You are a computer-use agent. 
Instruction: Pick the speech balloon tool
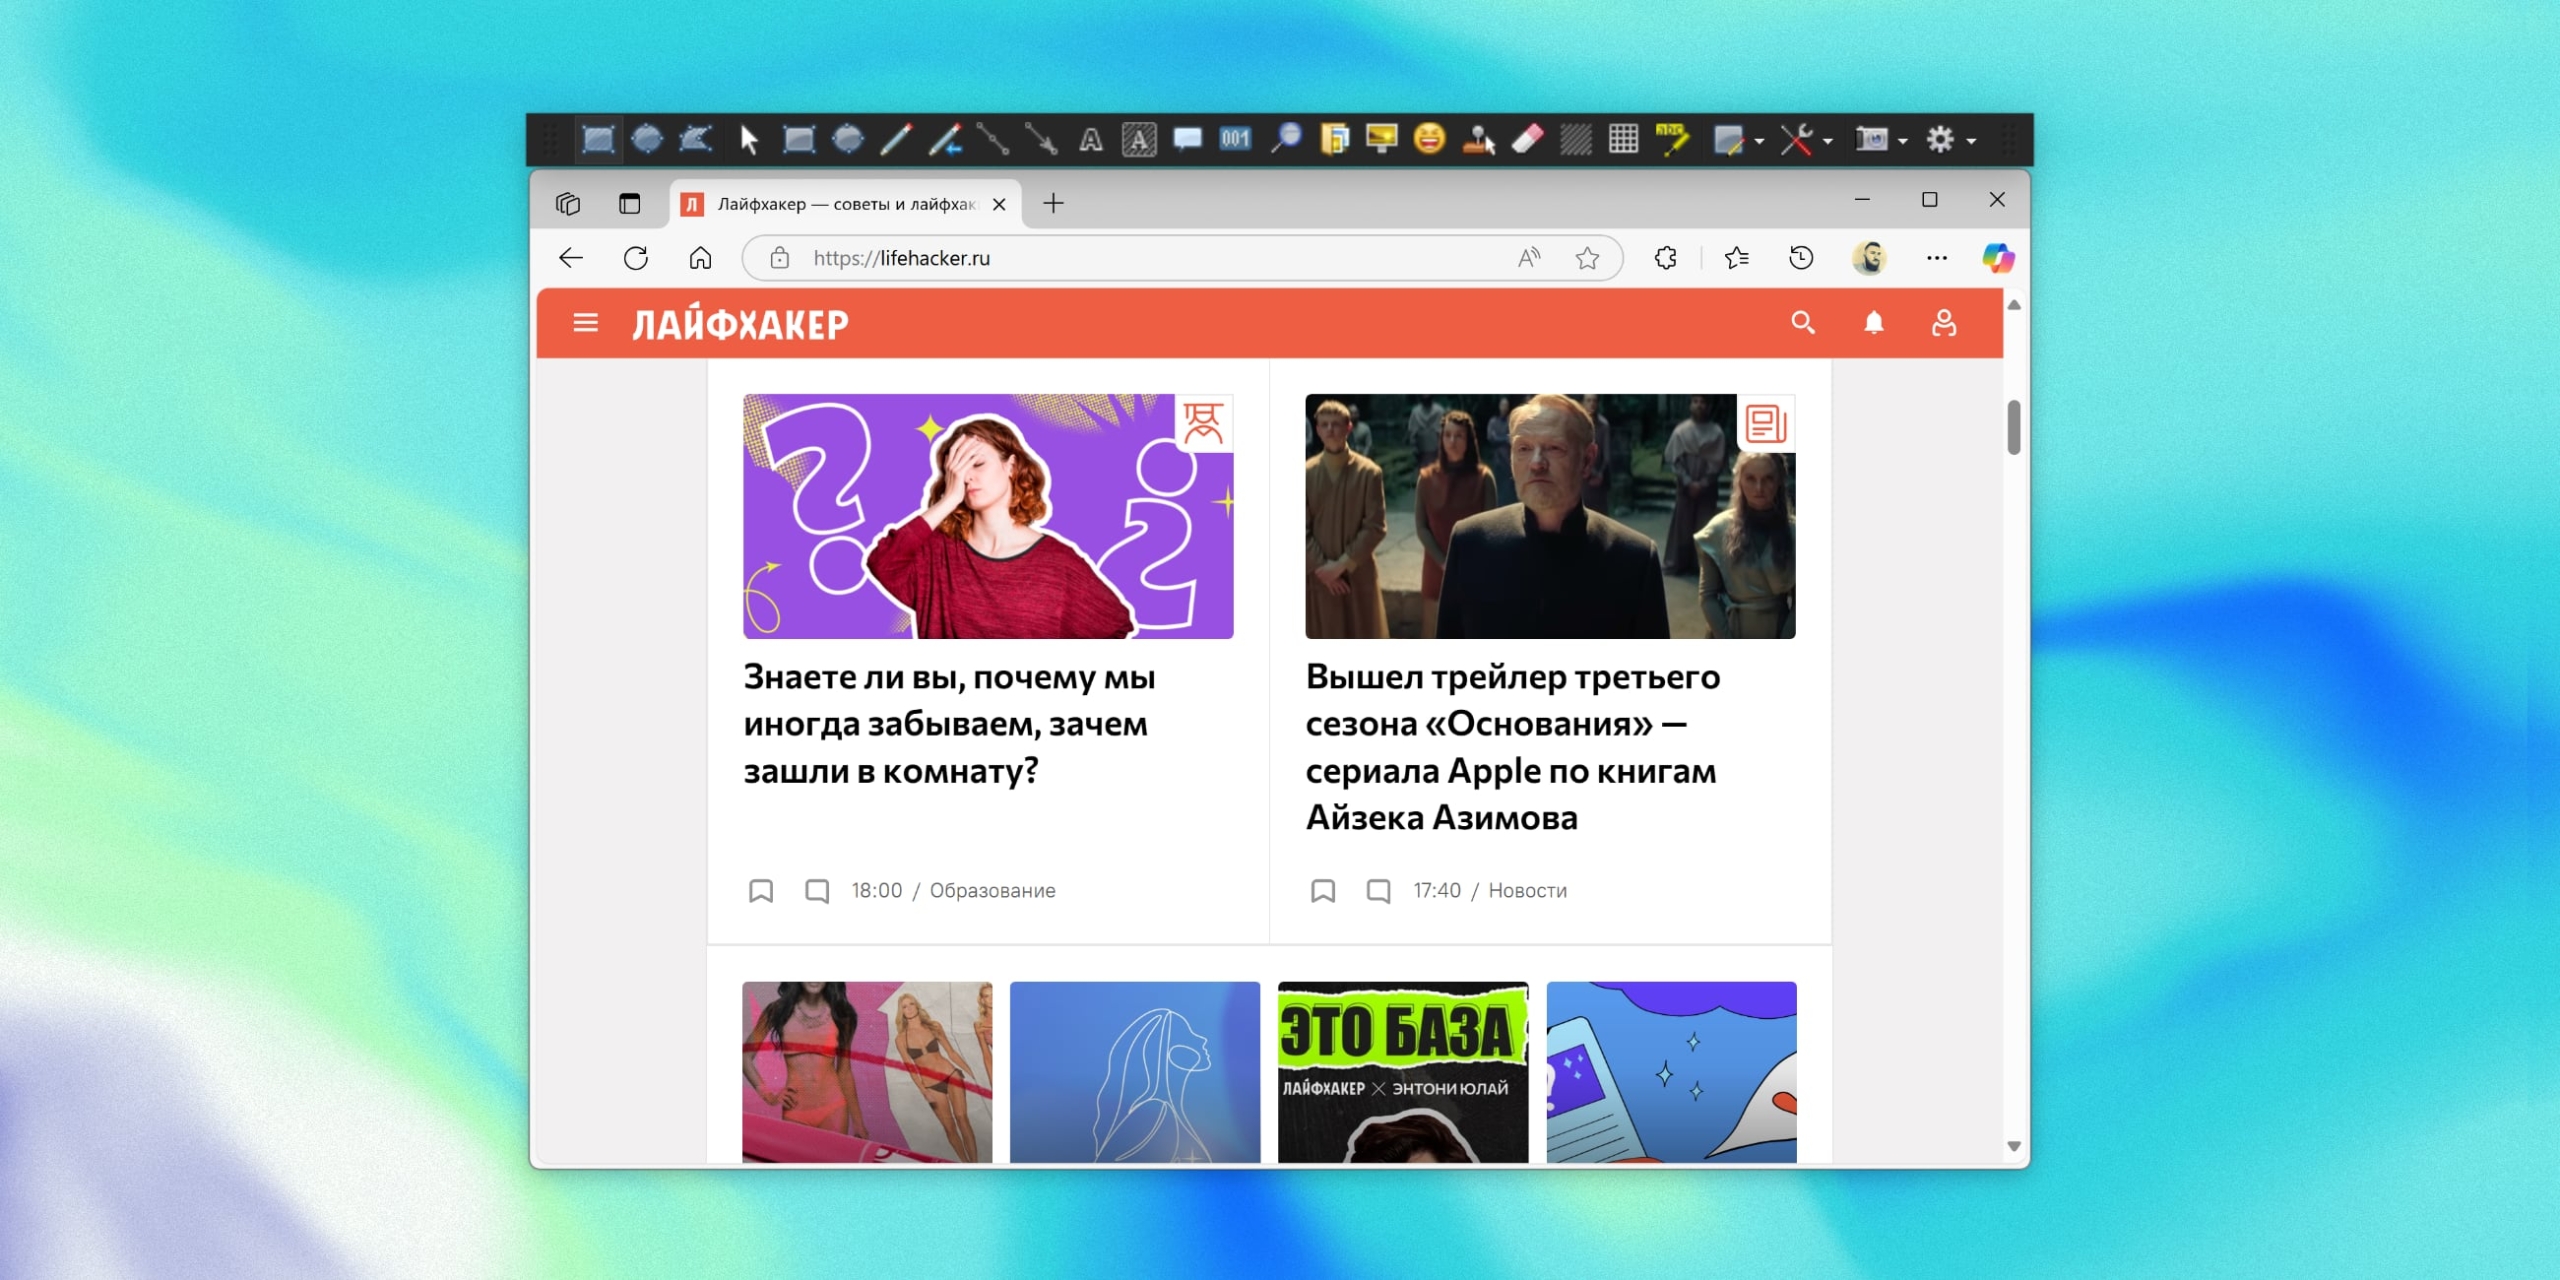click(x=1187, y=139)
